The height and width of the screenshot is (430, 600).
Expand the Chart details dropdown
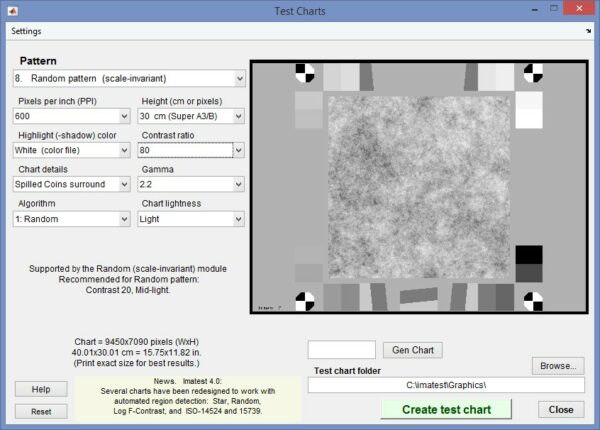[124, 184]
